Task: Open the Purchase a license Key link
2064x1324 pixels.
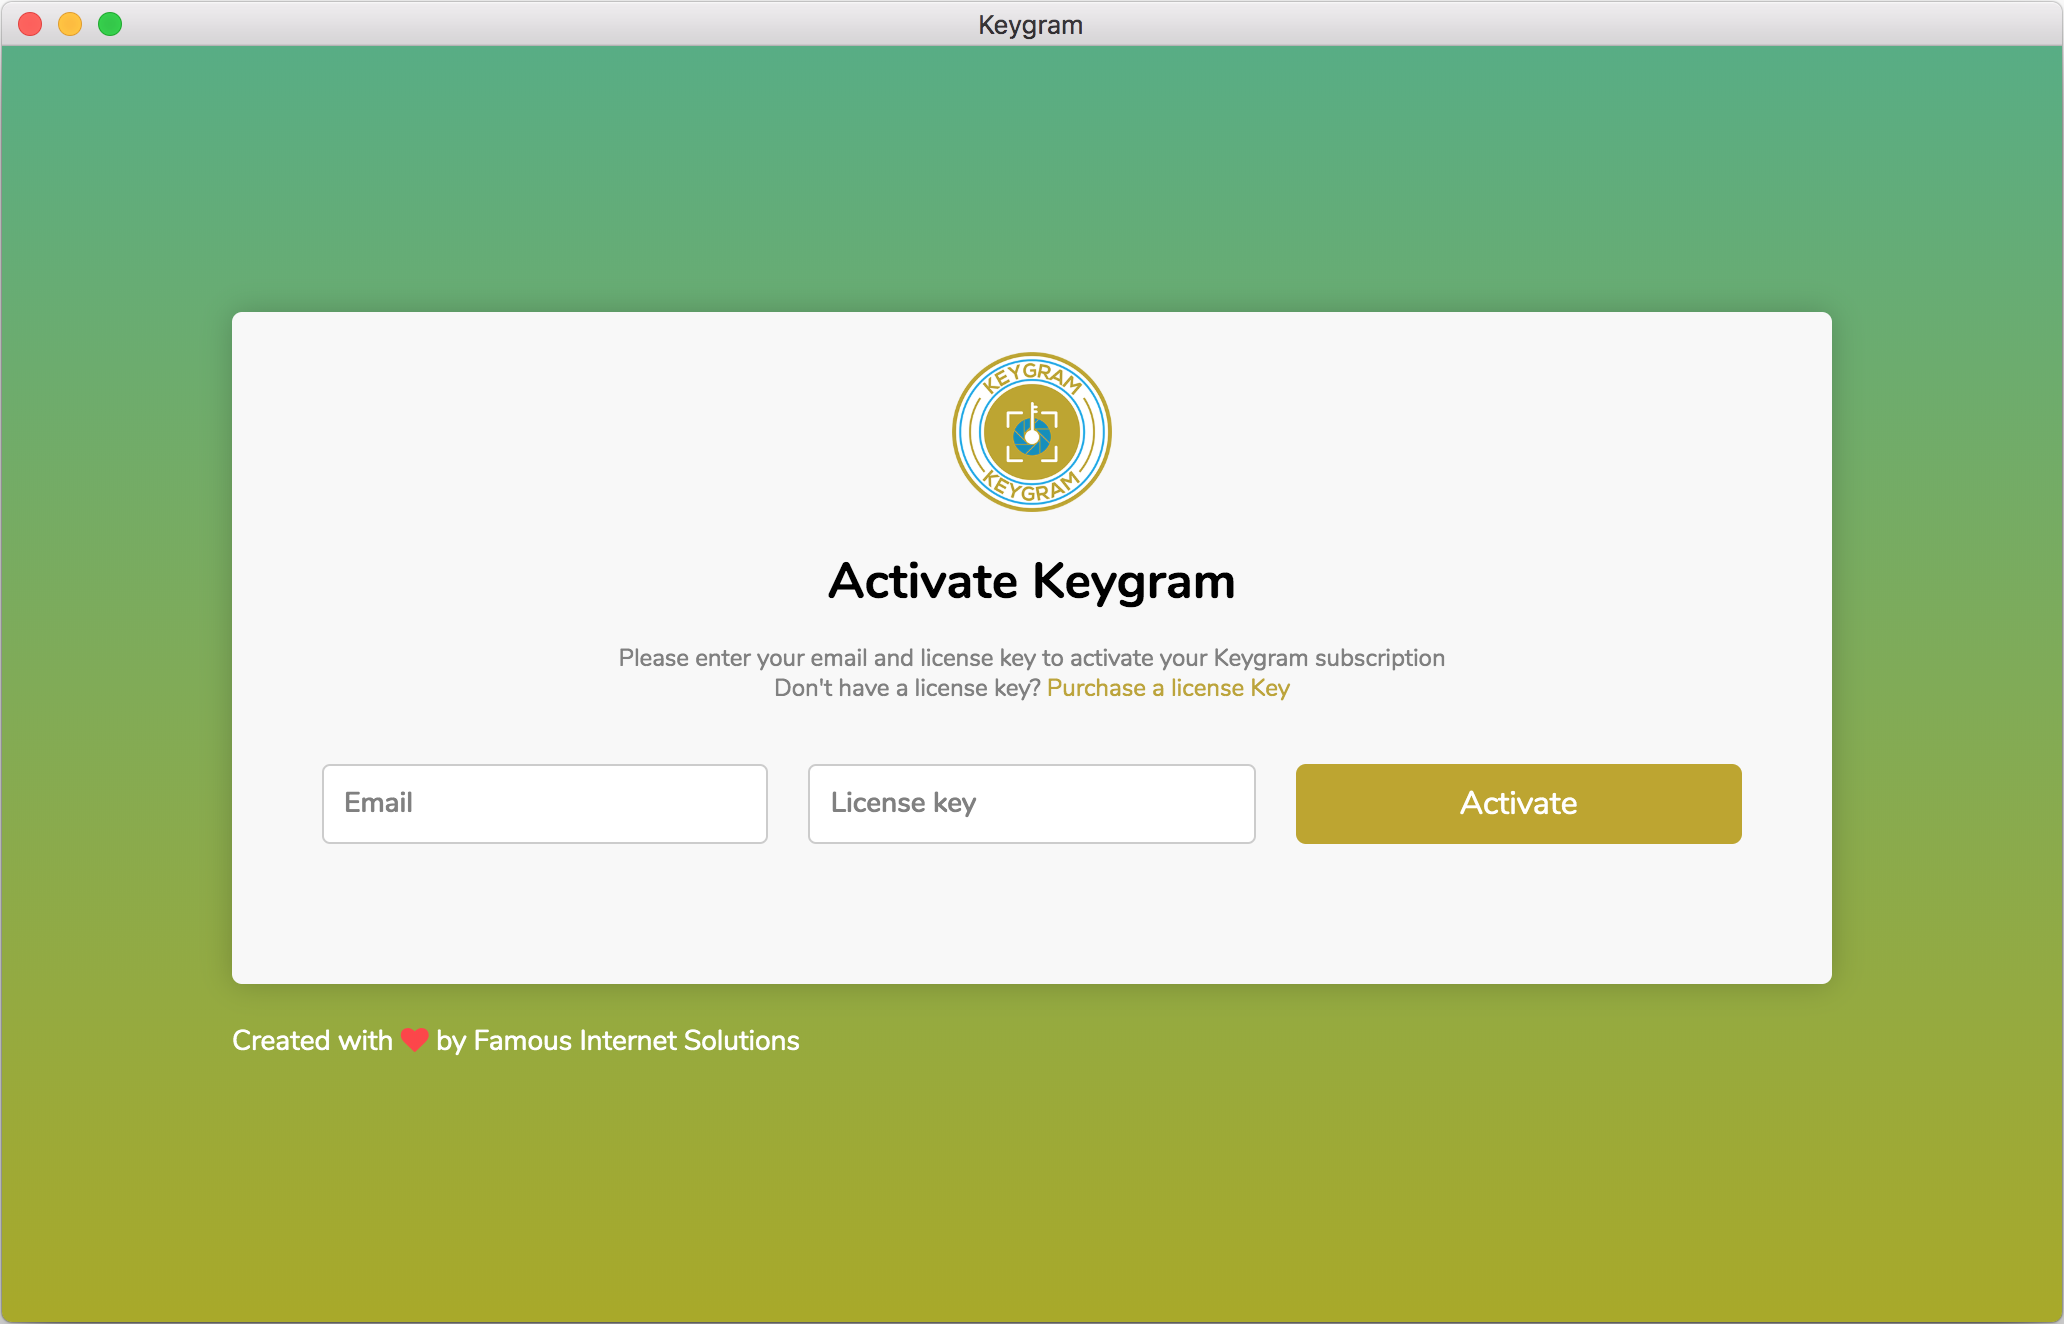Action: coord(1167,688)
